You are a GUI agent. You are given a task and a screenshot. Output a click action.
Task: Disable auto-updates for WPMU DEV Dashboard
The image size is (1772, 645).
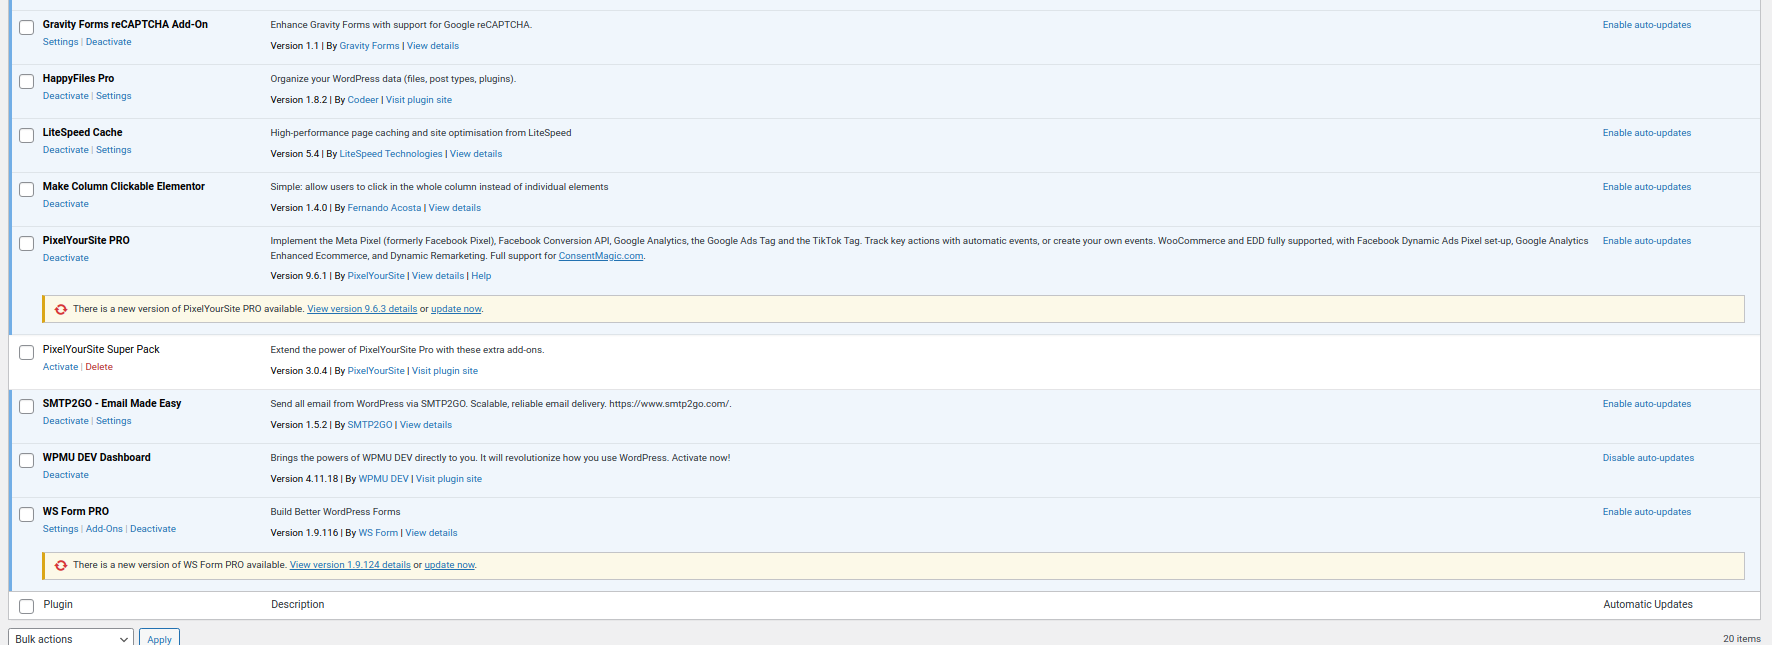1647,458
